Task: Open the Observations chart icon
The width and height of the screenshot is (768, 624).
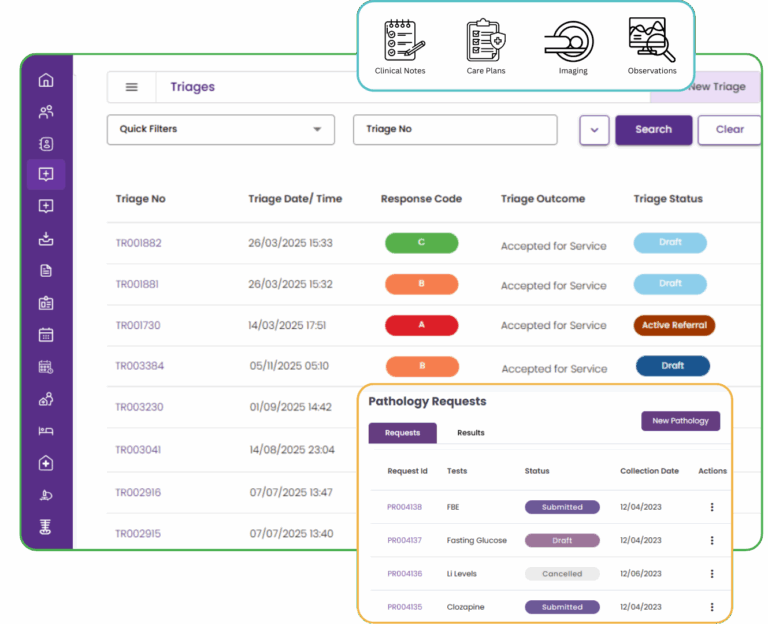Action: tap(652, 42)
